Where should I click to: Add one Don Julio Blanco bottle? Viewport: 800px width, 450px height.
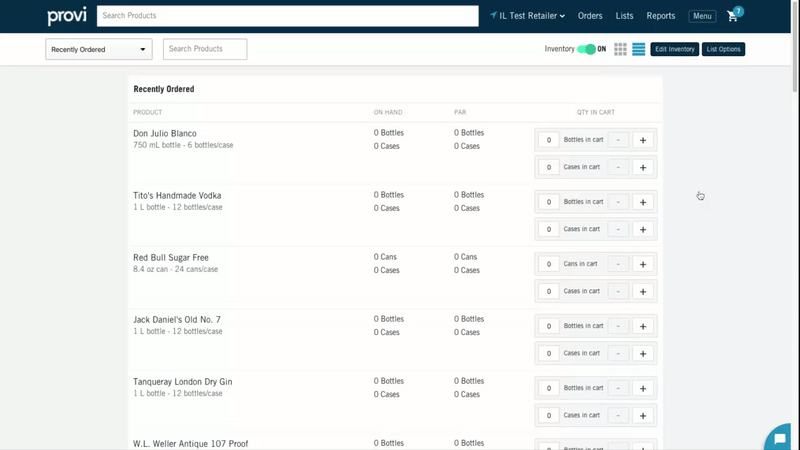click(643, 140)
